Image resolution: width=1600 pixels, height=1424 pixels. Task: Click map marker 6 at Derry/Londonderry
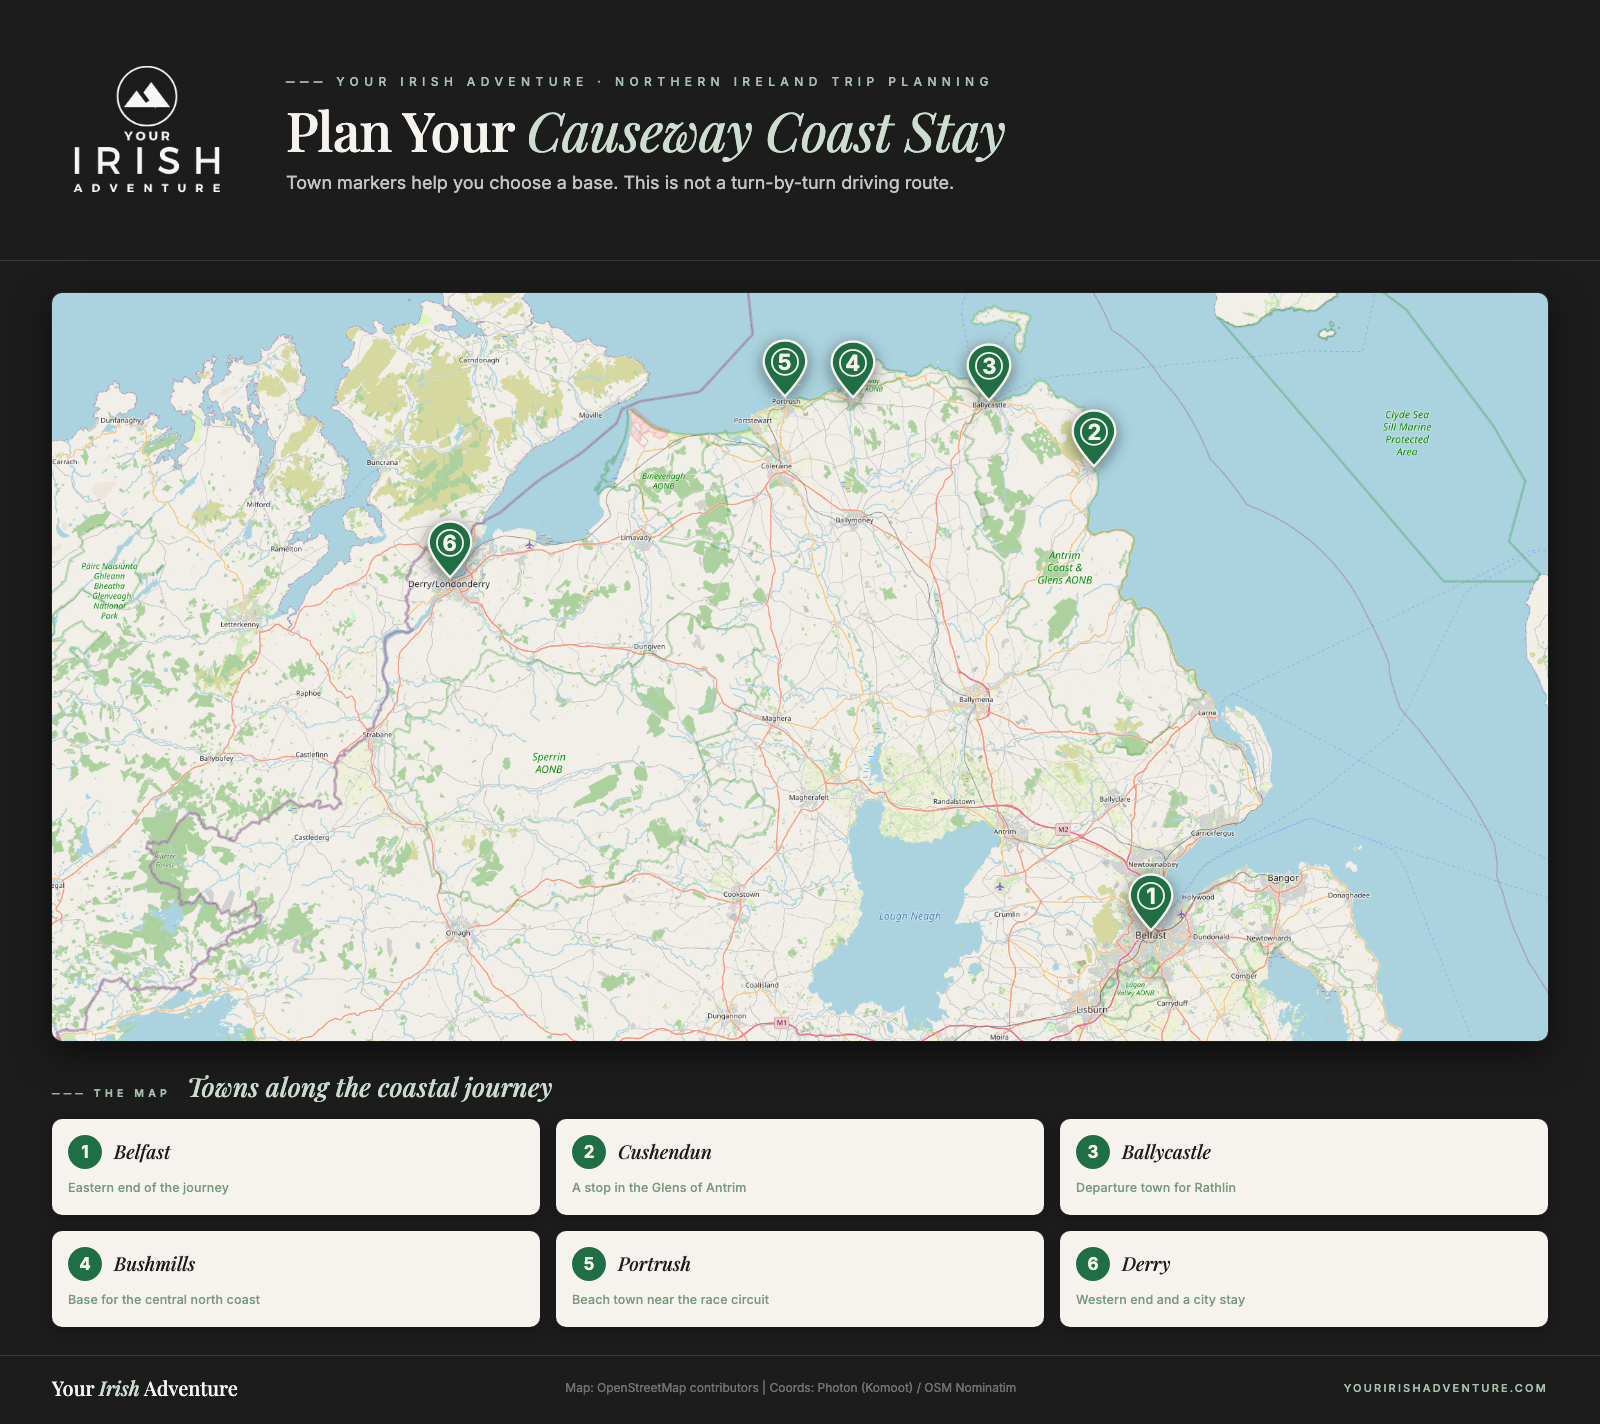(x=450, y=548)
